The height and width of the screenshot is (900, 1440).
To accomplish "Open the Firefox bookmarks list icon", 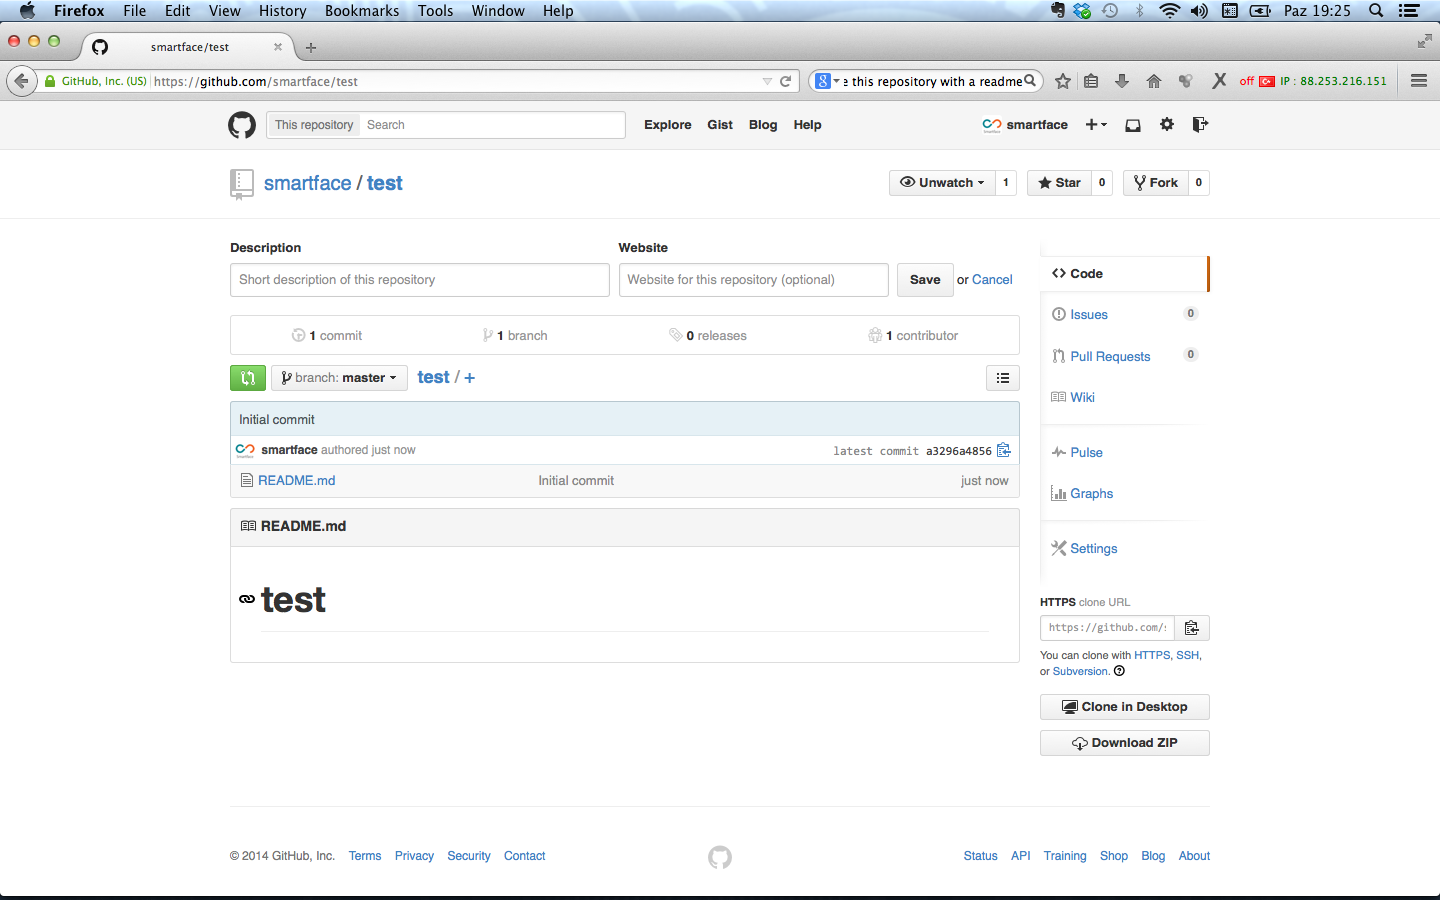I will tap(1091, 81).
